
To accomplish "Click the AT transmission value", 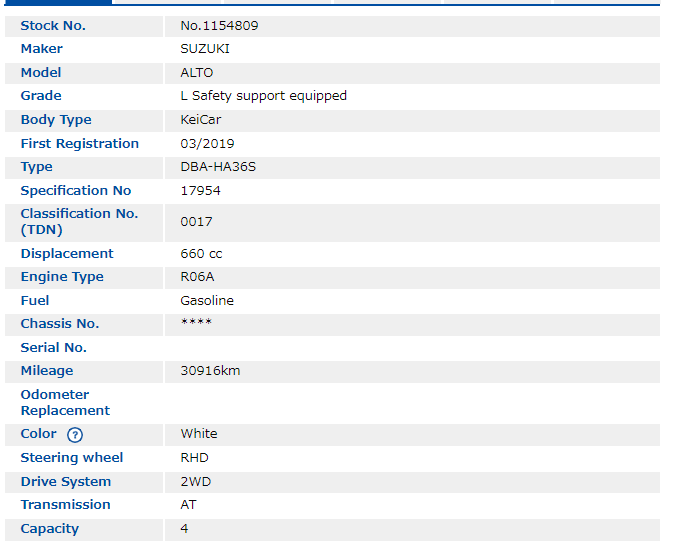I will (189, 505).
